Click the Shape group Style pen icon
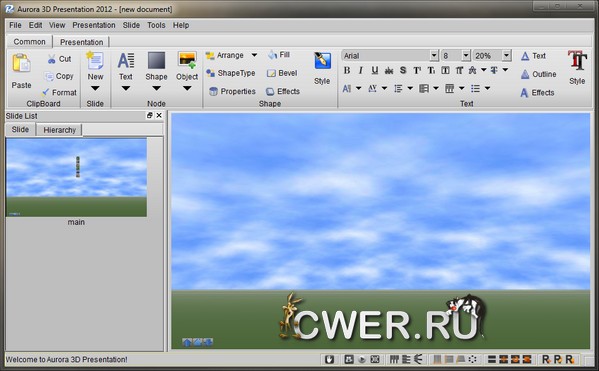This screenshot has width=599, height=371. point(322,61)
